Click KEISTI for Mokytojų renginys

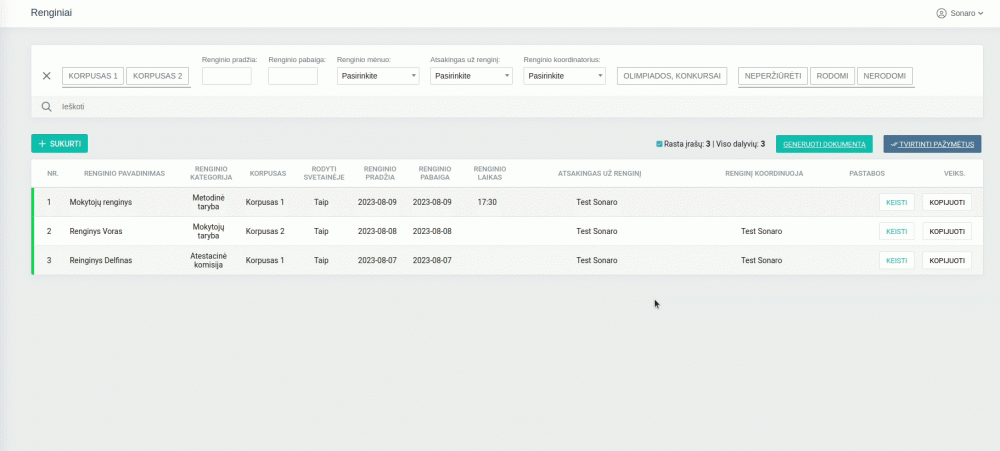(896, 202)
